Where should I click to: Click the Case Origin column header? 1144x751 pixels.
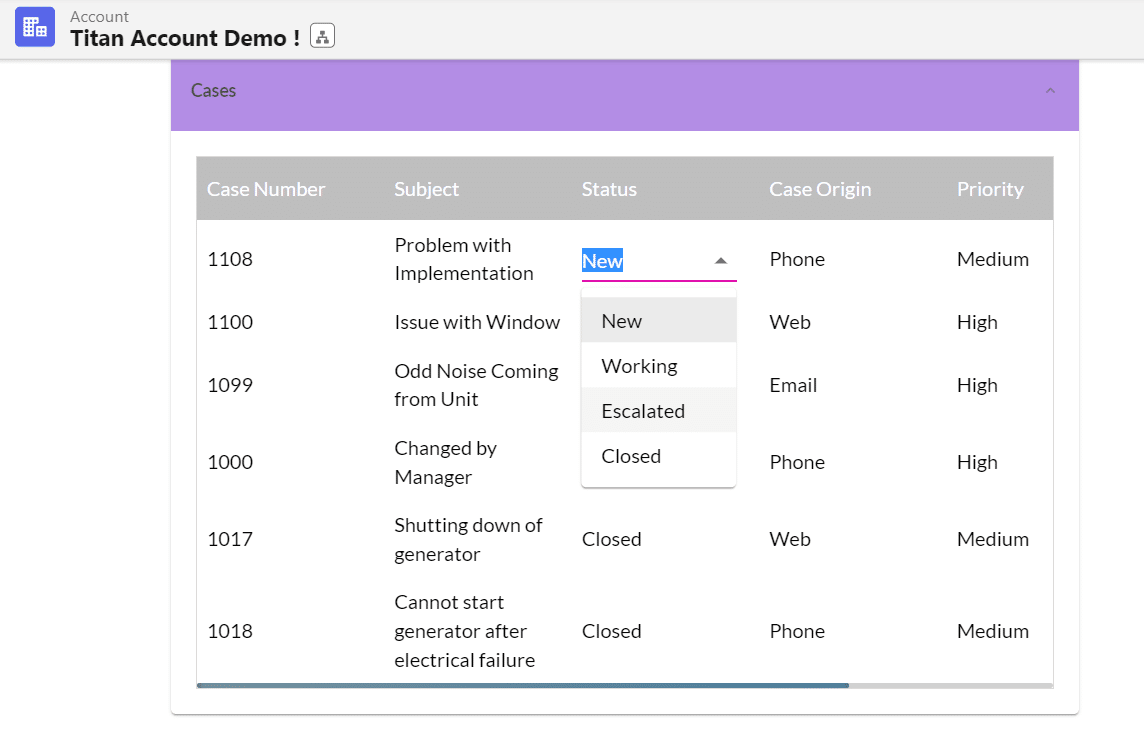[820, 189]
